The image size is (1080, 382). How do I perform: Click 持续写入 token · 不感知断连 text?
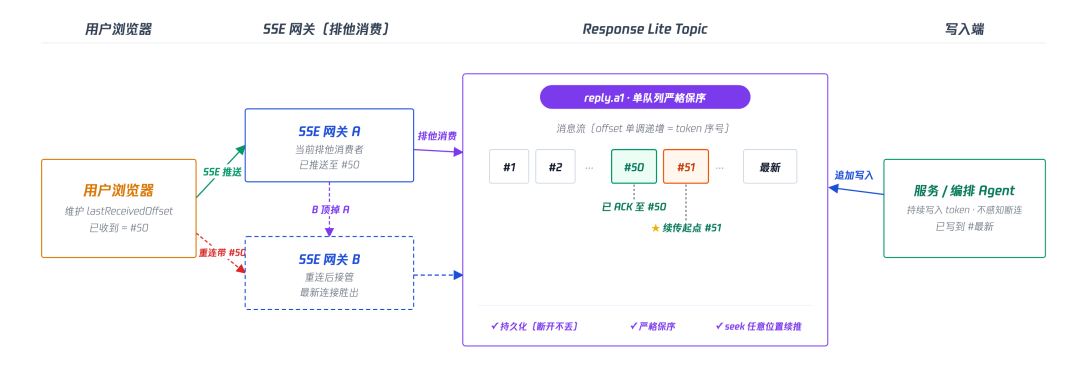(x=964, y=210)
